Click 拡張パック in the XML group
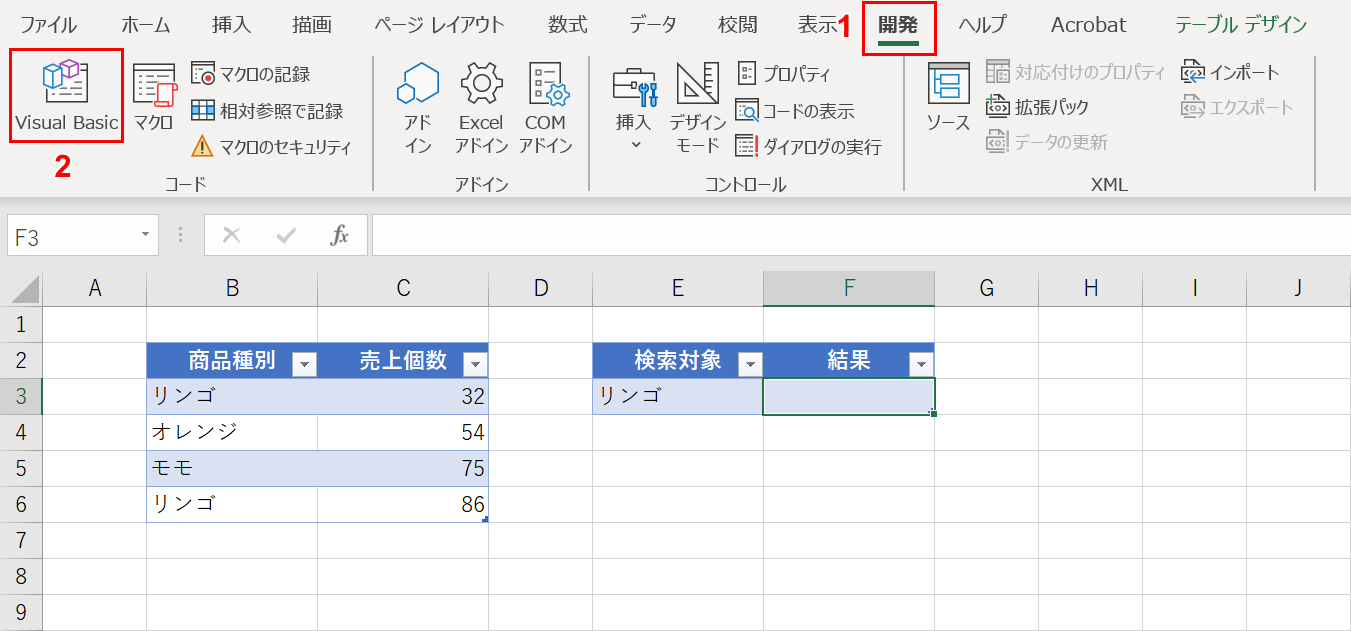The width and height of the screenshot is (1351, 631). click(1040, 108)
